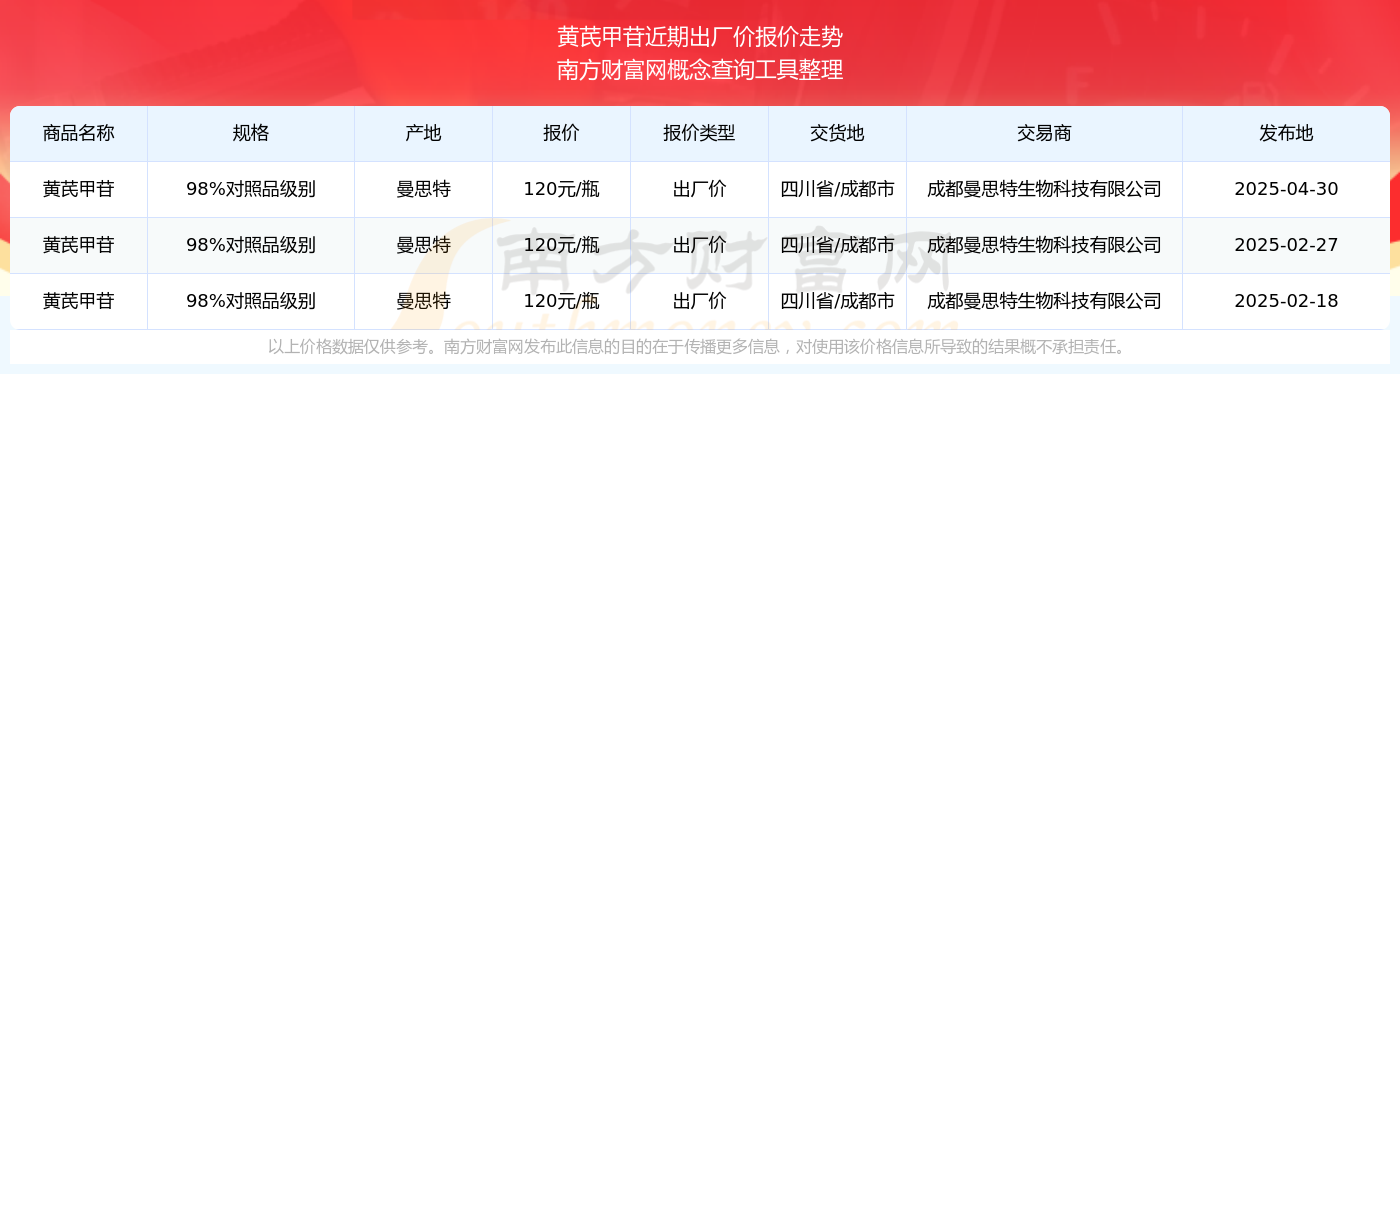The height and width of the screenshot is (1205, 1400).
Task: Click 98%对照品级别 in the 2025-02-27 row
Action: click(x=251, y=245)
